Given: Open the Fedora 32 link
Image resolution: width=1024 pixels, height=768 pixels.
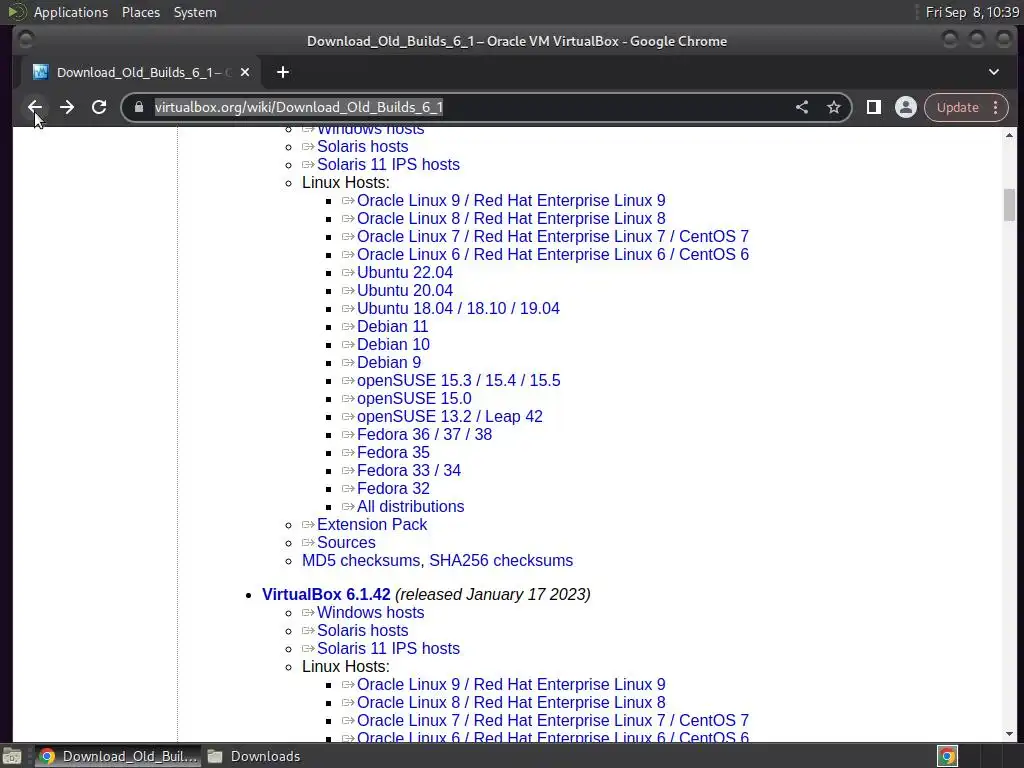Looking at the screenshot, I should tap(393, 488).
